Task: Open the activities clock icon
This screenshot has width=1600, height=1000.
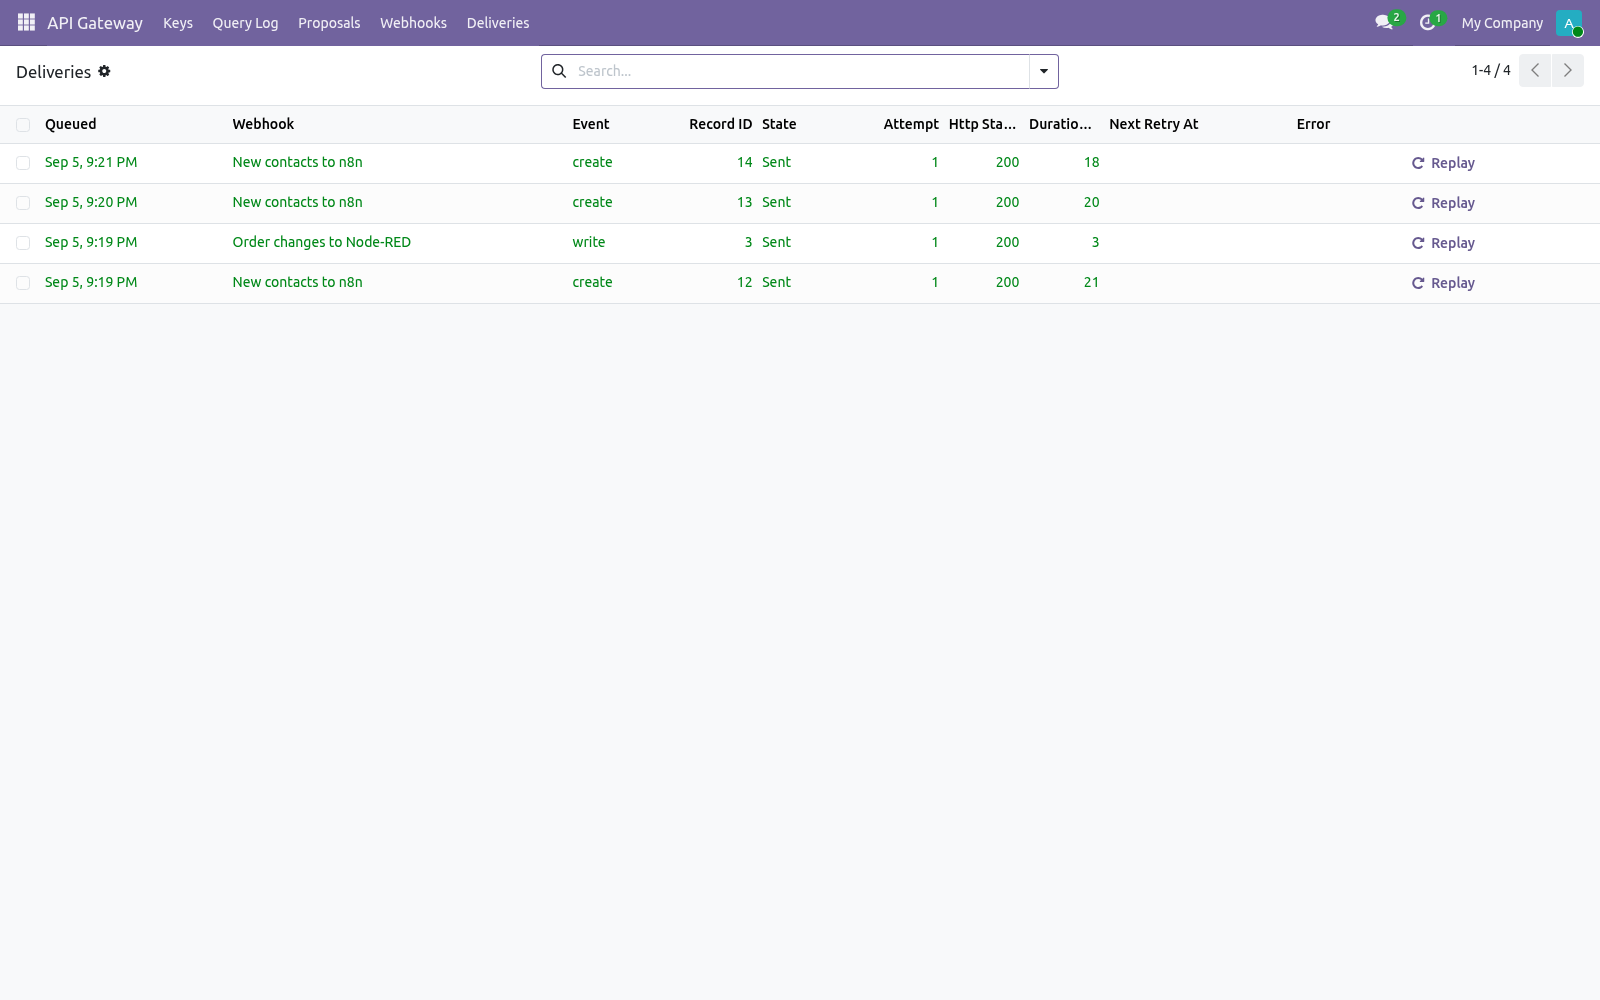Action: tap(1428, 22)
